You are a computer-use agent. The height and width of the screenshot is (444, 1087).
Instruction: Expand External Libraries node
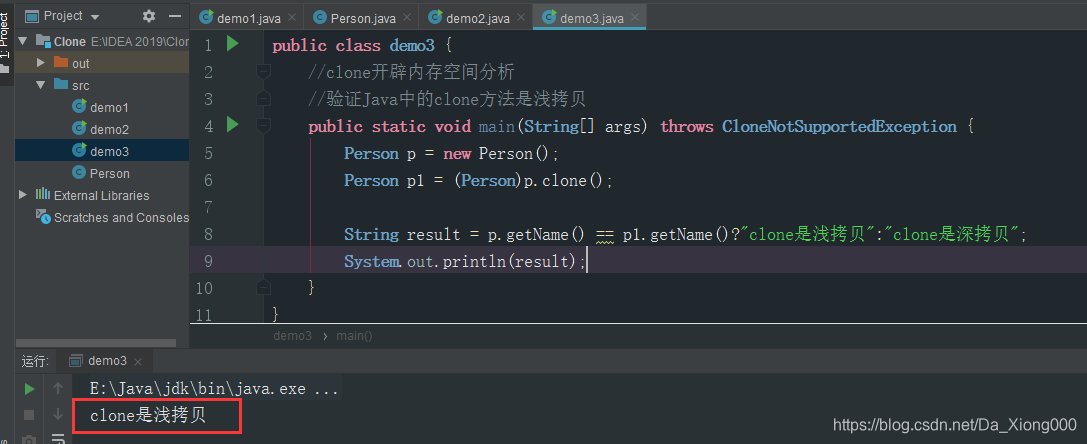click(22, 195)
